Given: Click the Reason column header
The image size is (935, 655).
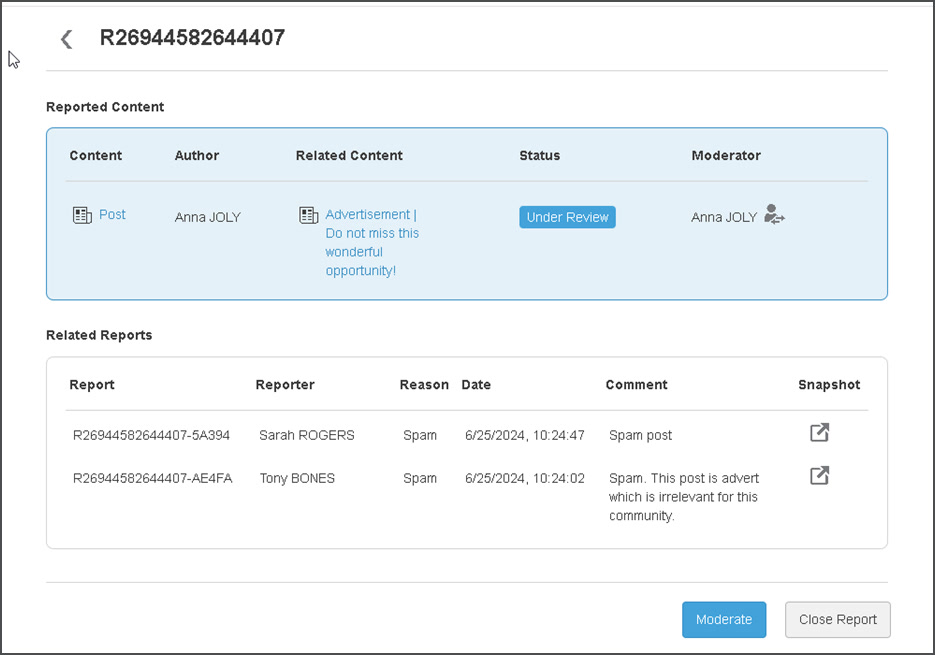Looking at the screenshot, I should coord(424,384).
